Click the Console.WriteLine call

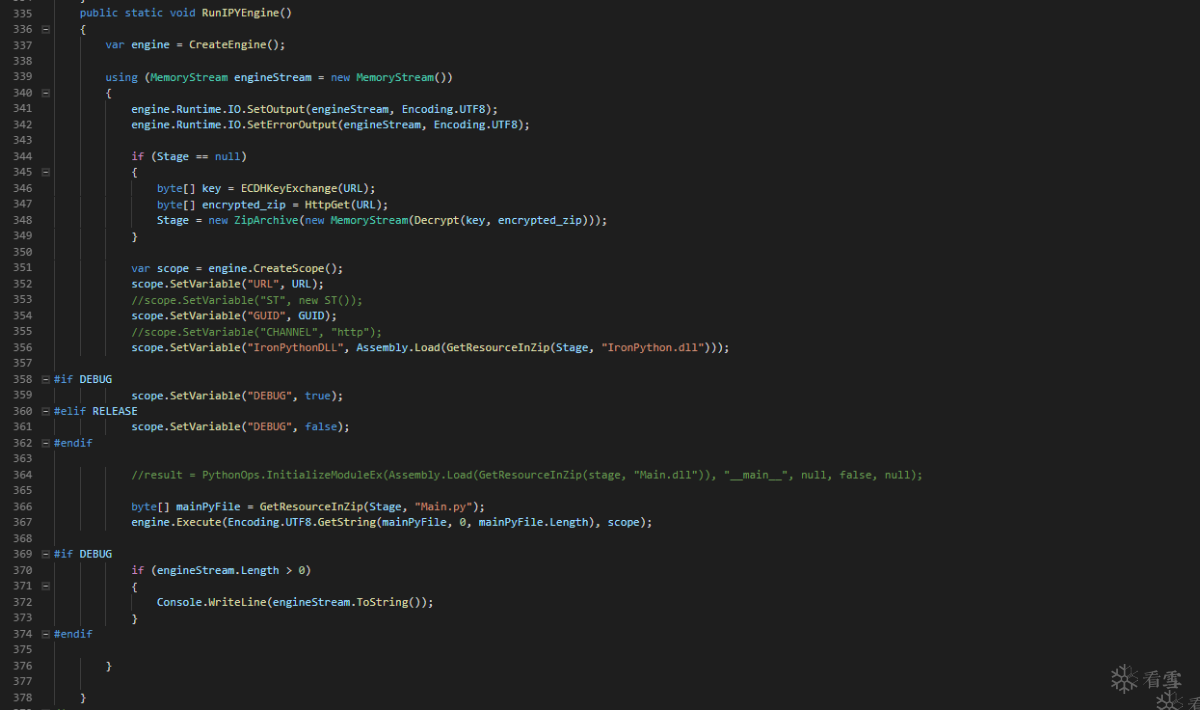[211, 602]
